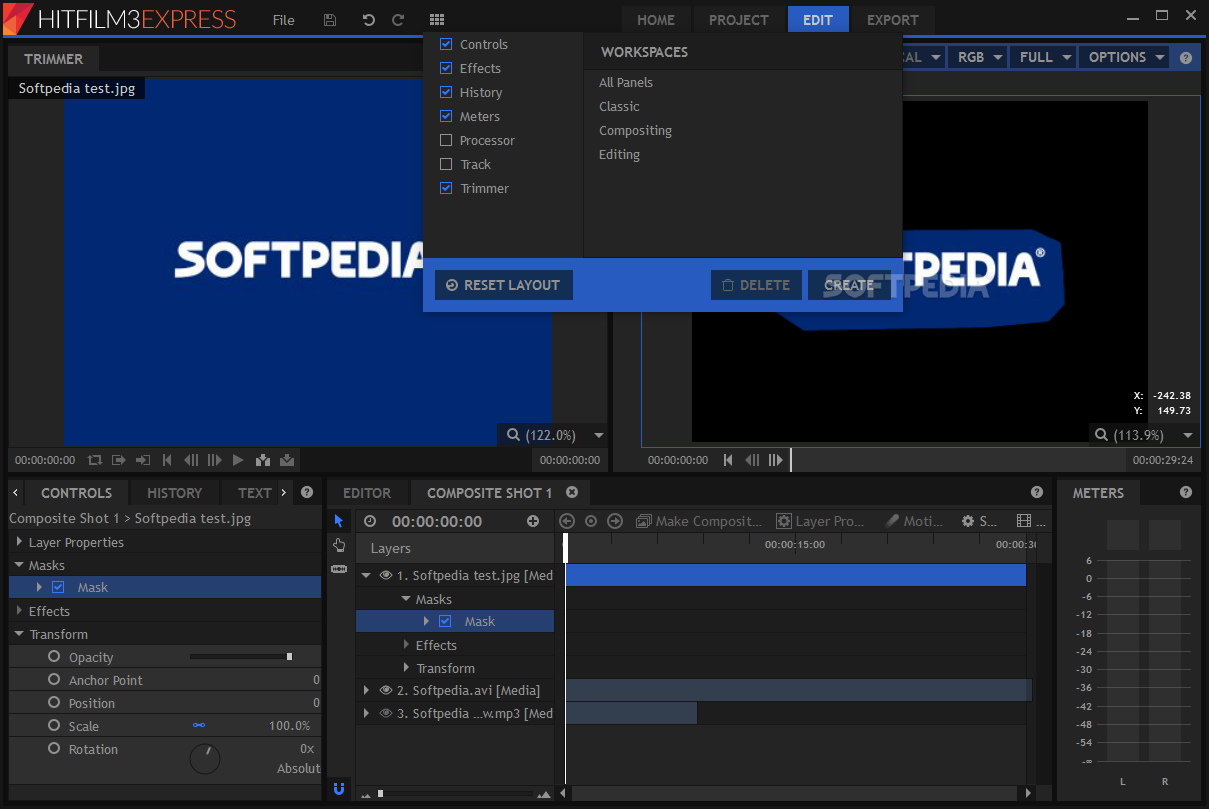
Task: Uncheck the History panel checkbox
Action: [x=446, y=92]
